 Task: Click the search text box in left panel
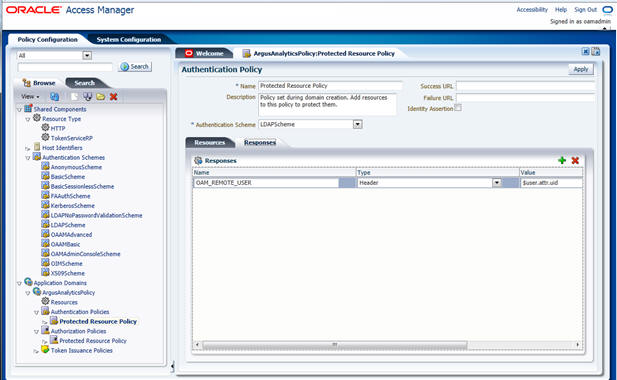(65, 67)
